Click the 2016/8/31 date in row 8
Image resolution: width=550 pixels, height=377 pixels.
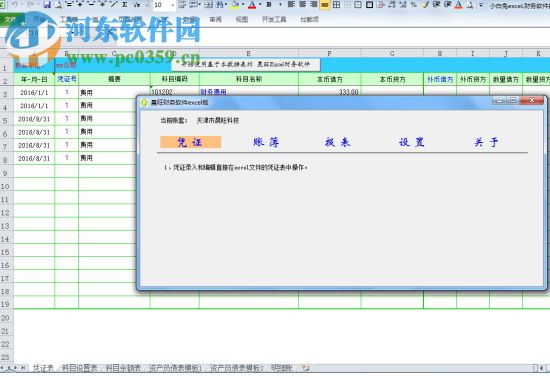(x=34, y=159)
